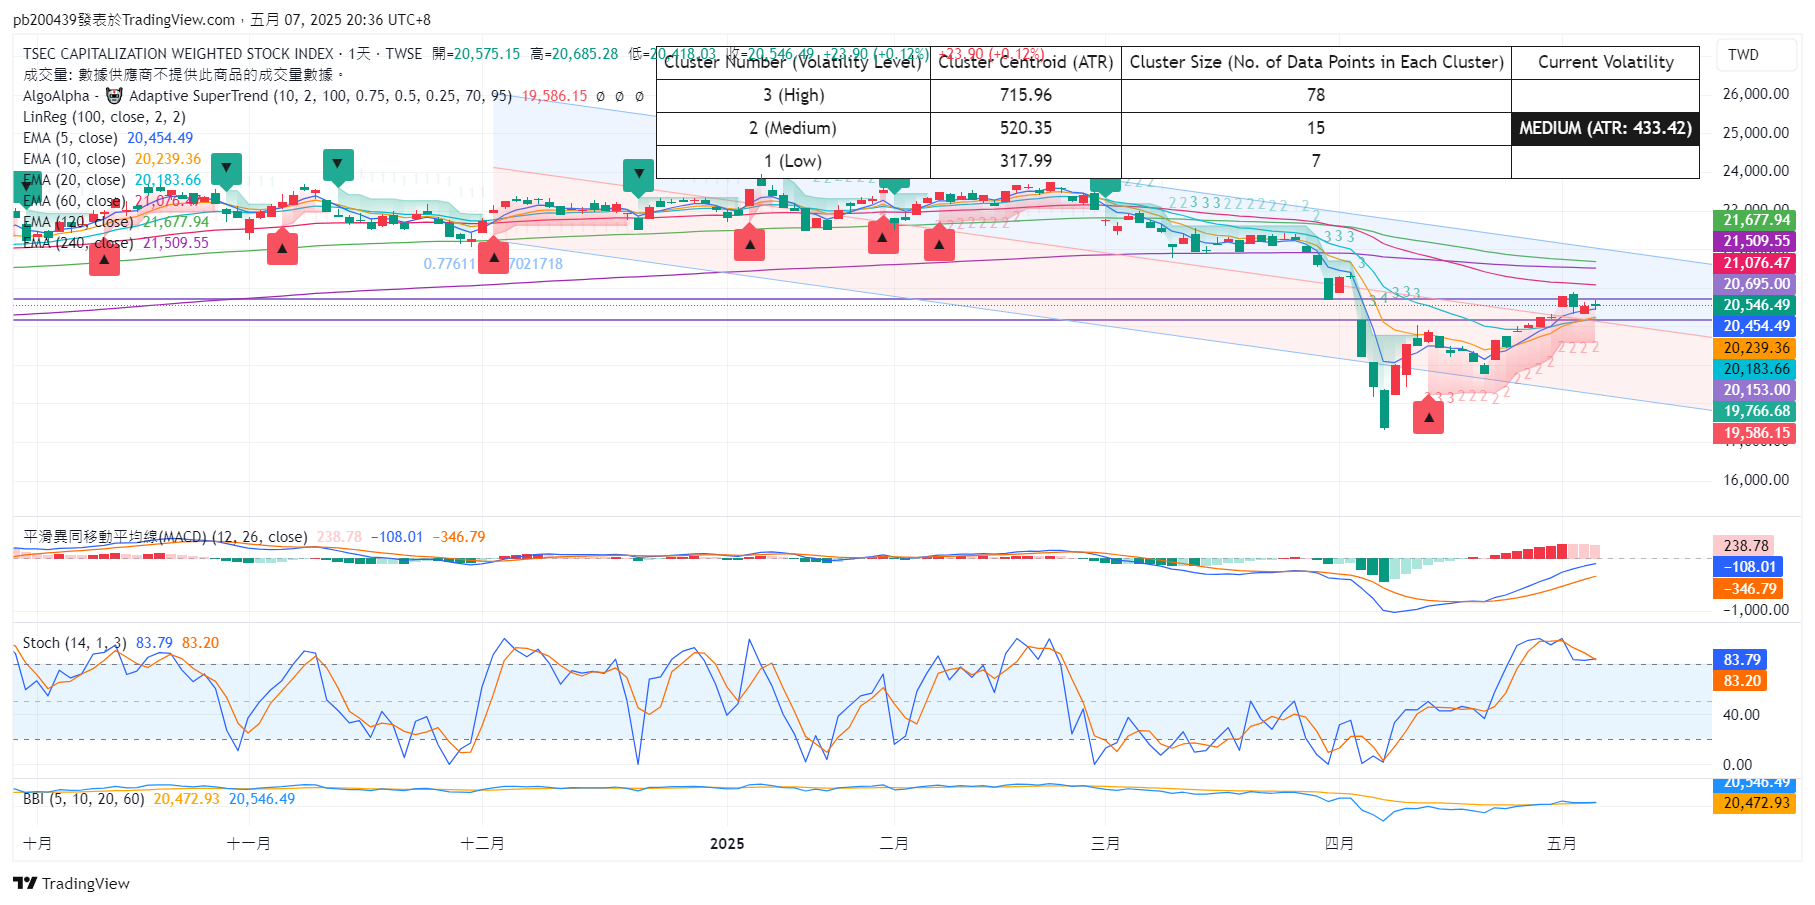Image resolution: width=1815 pixels, height=905 pixels.
Task: Click the MACD (12, 26, close) indicator label
Action: point(165,537)
